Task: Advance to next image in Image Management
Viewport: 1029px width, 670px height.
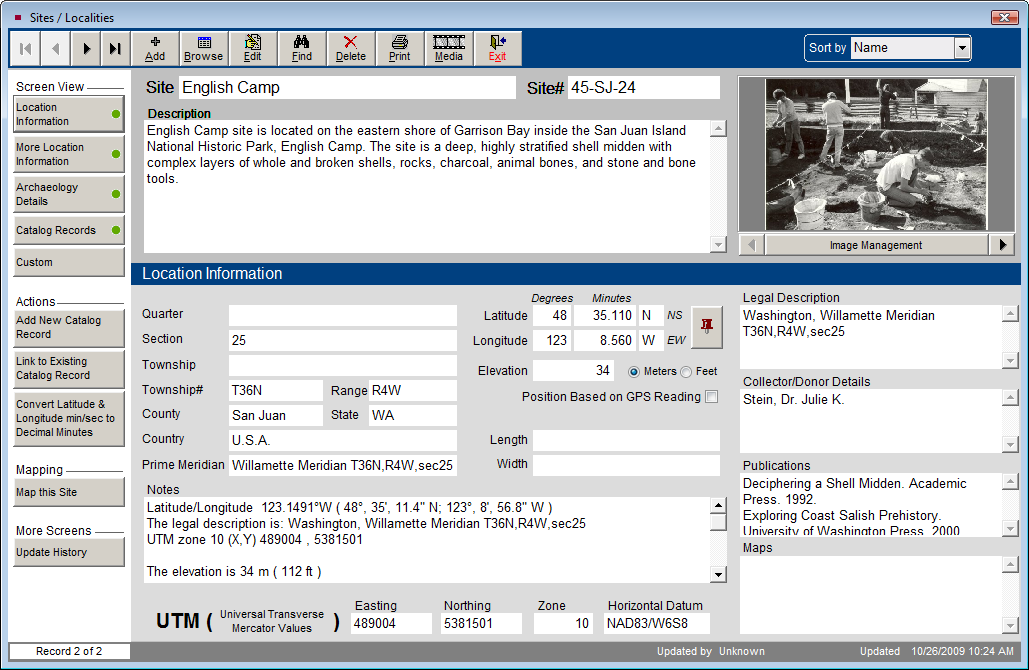Action: [1001, 245]
